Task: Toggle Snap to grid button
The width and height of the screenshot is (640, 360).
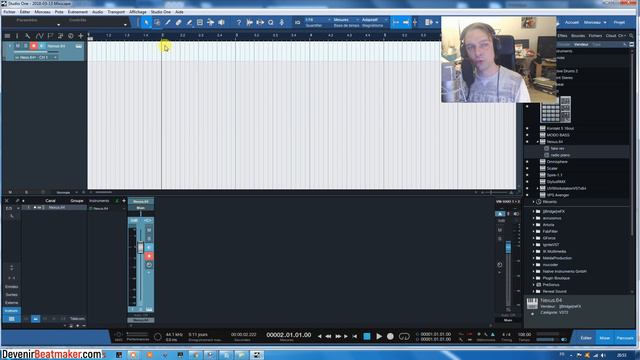Action: point(406,22)
